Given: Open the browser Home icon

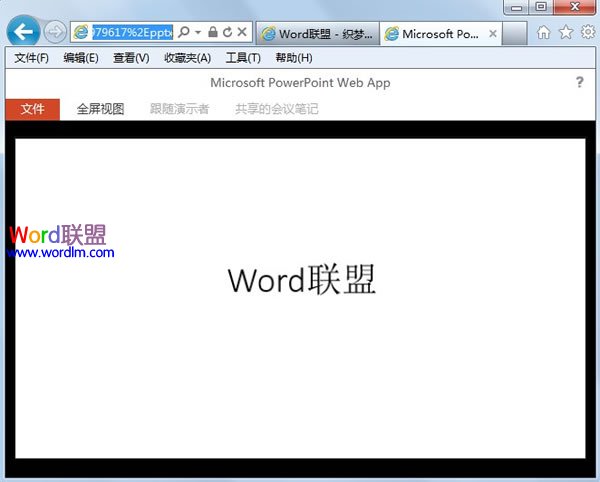Looking at the screenshot, I should 543,33.
